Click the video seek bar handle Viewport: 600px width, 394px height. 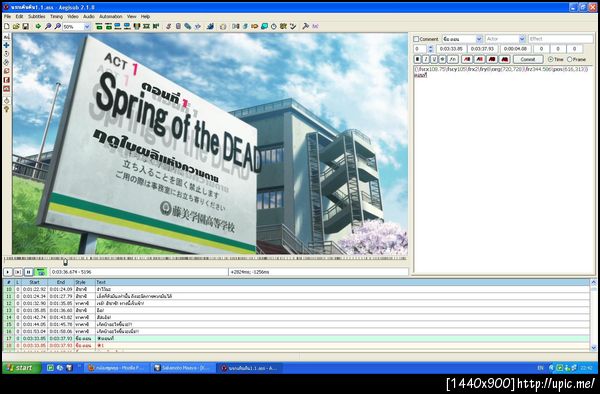[65, 262]
